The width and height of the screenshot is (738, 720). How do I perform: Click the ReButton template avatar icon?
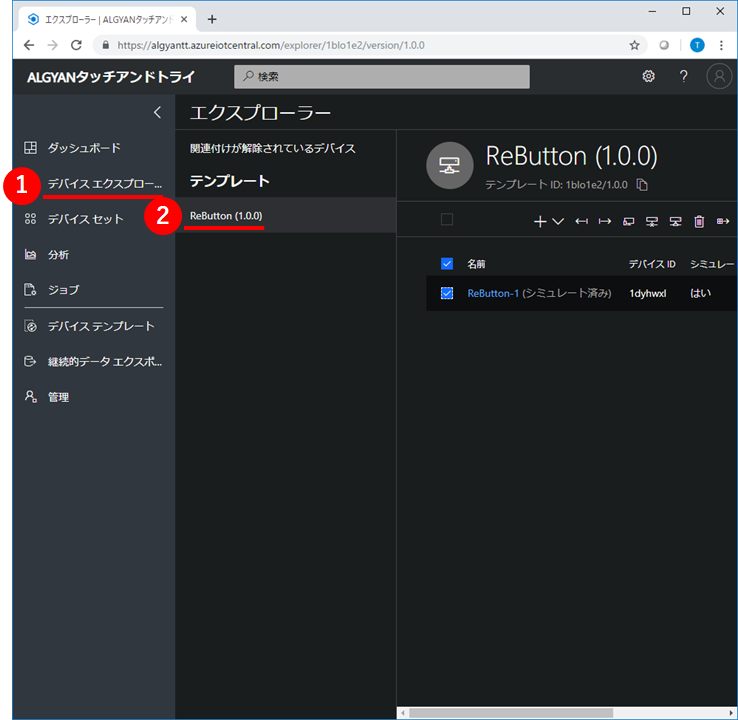click(449, 165)
